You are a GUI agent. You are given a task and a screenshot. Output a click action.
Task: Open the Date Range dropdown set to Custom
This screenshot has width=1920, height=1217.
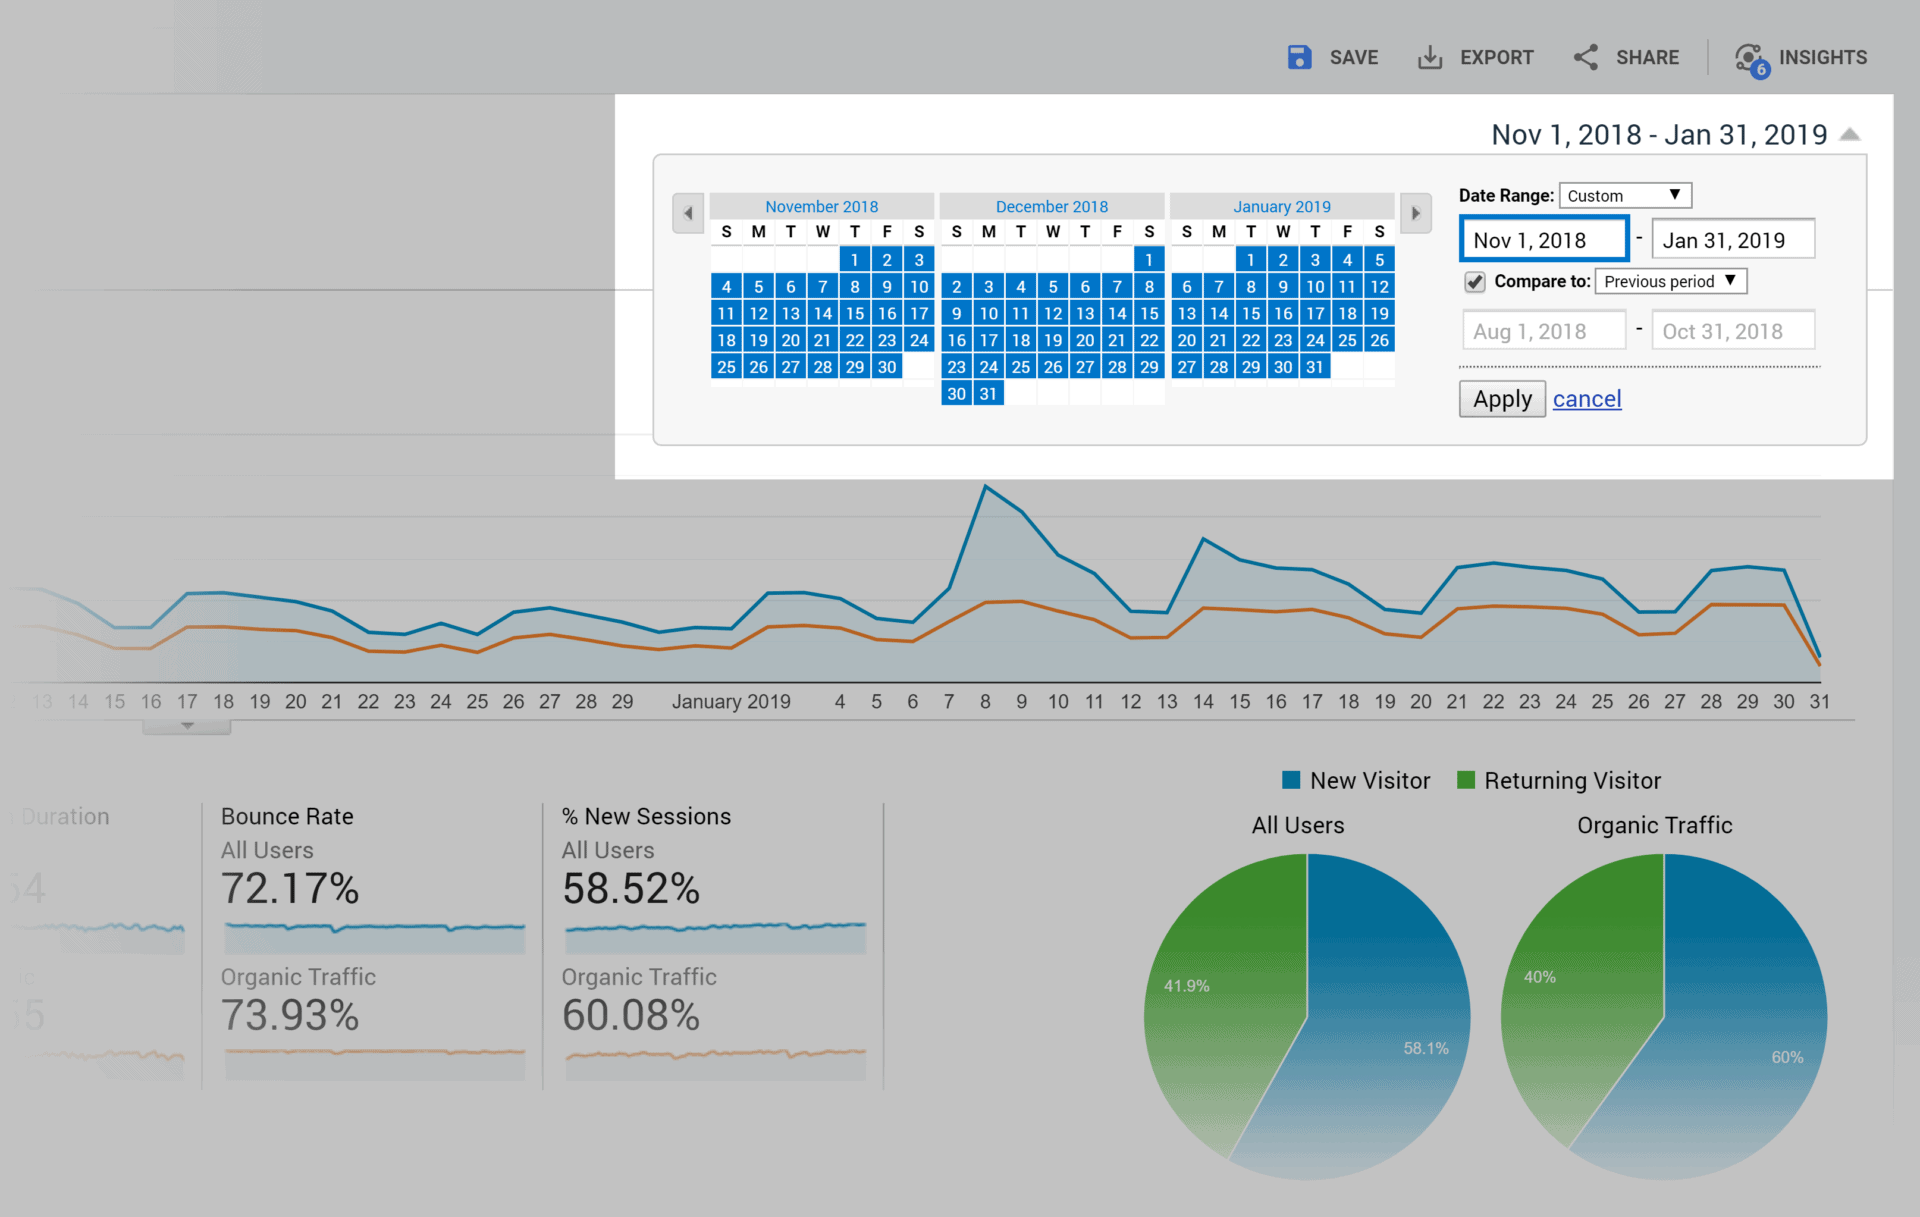pyautogui.click(x=1625, y=195)
